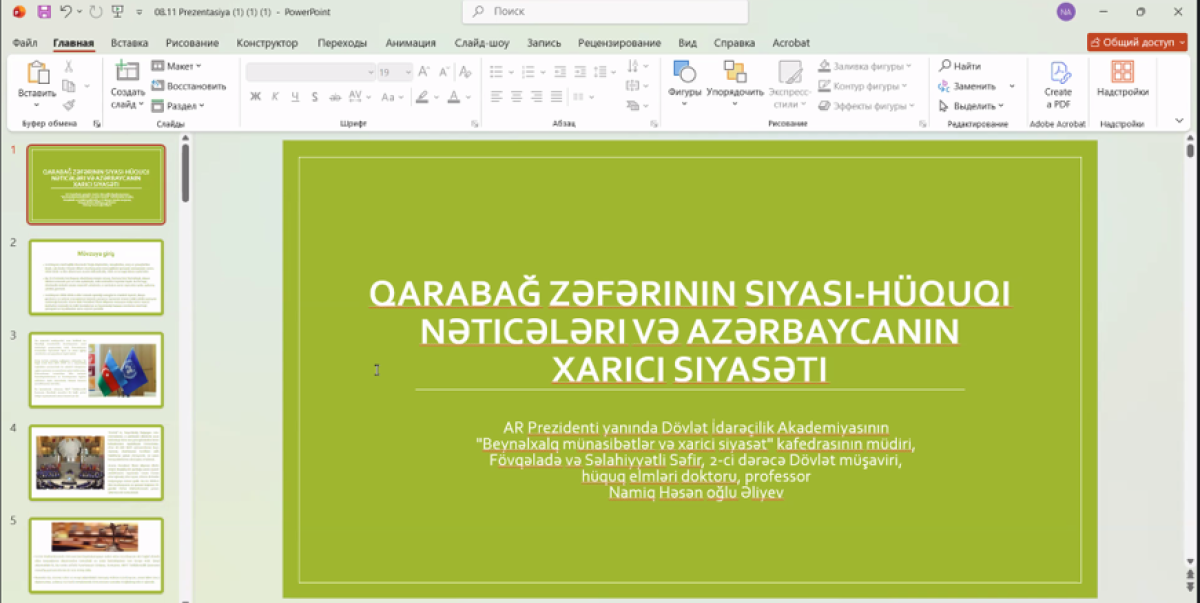Click the Format Painter brush icon
Screen dimensions: 1200x603
tap(69, 105)
